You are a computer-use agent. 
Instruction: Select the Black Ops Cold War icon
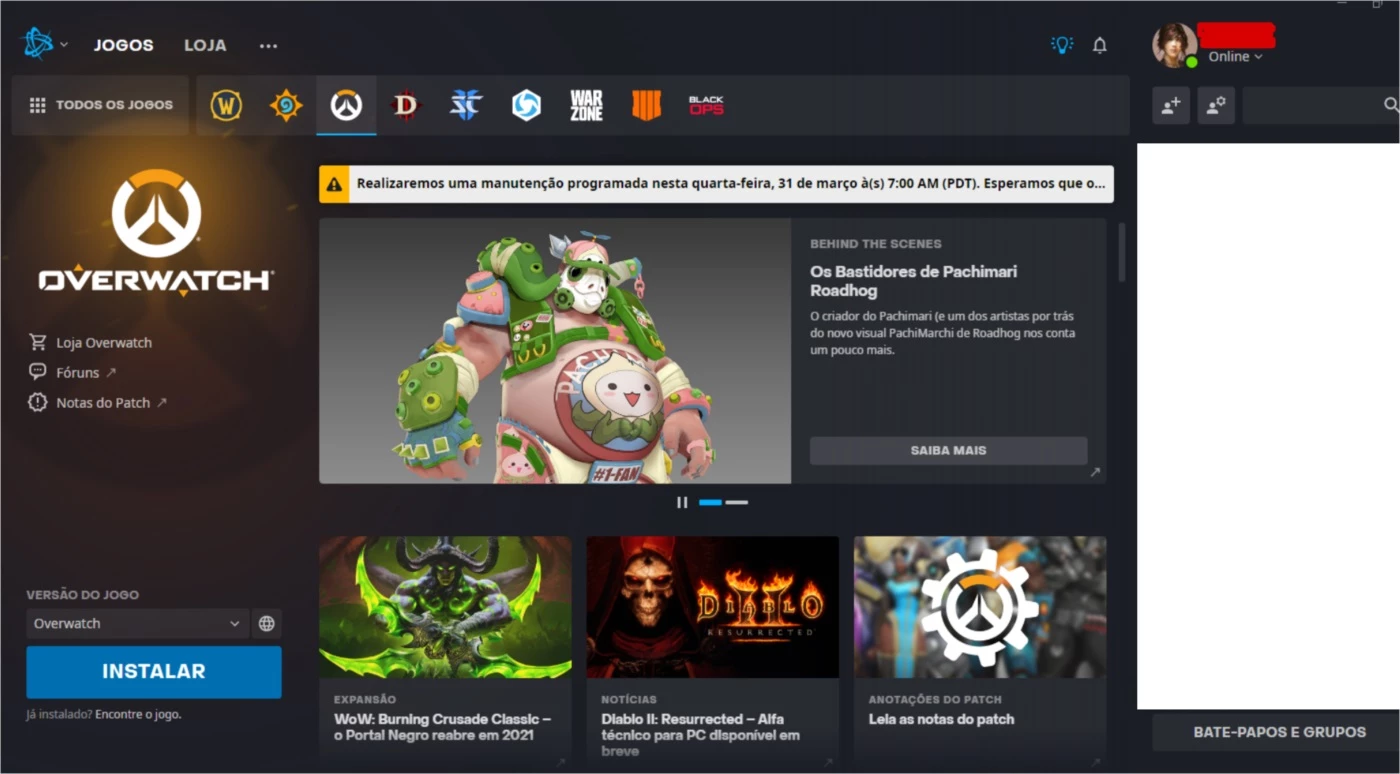pyautogui.click(x=706, y=105)
